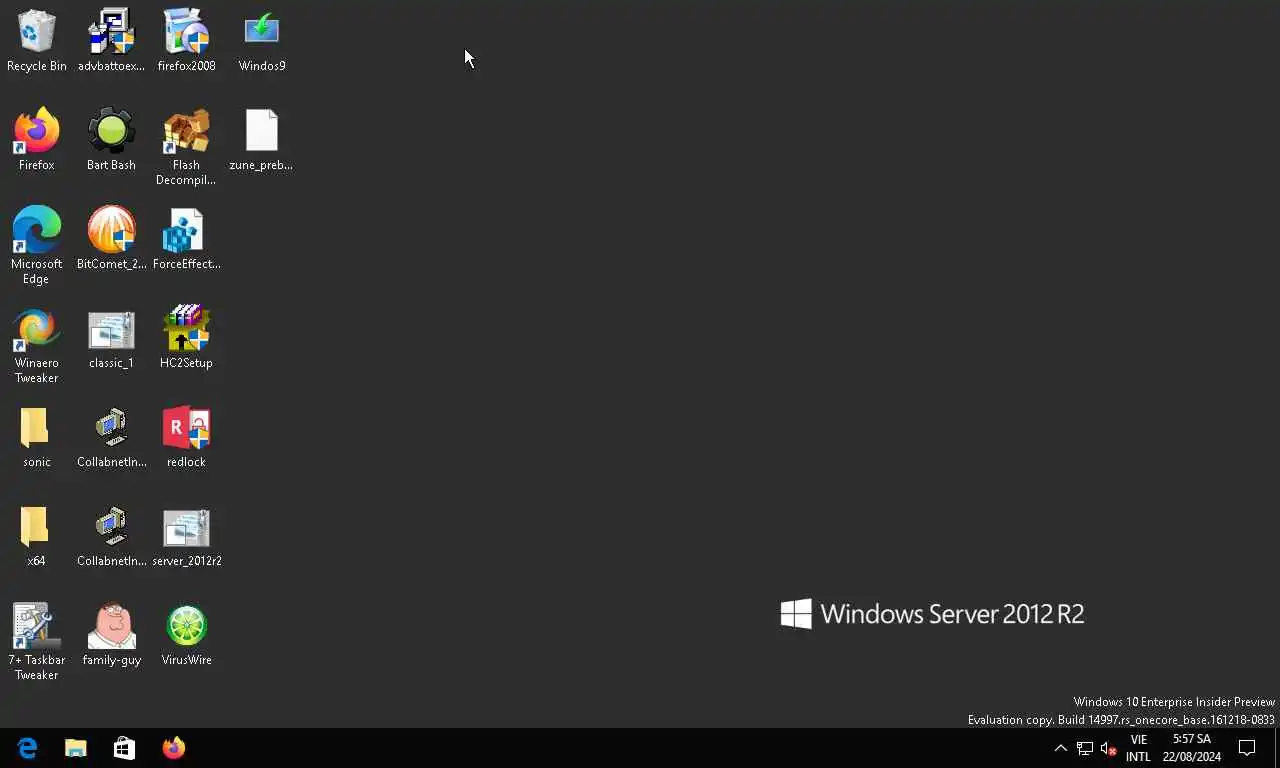Open the VIE INTL input language switcher
Image resolution: width=1280 pixels, height=768 pixels.
(x=1138, y=748)
